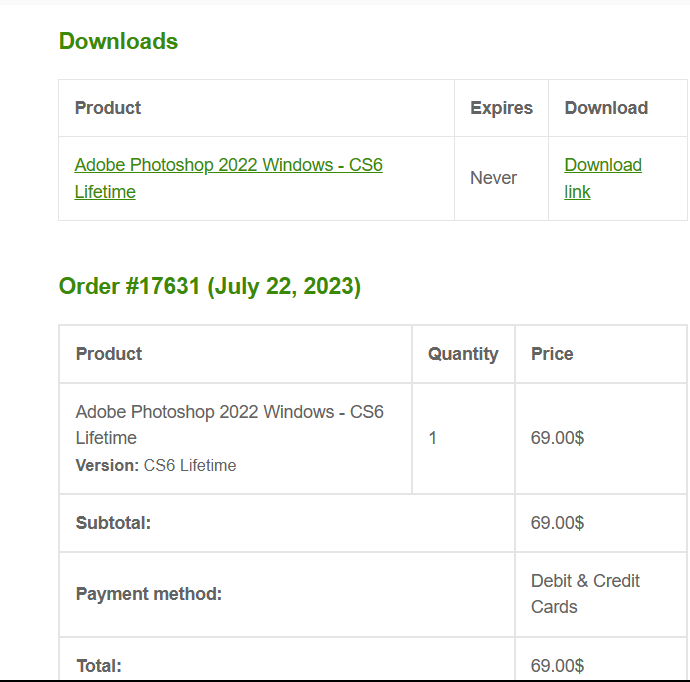Click the Download column header
Screen dimensions: 690x682
point(606,108)
